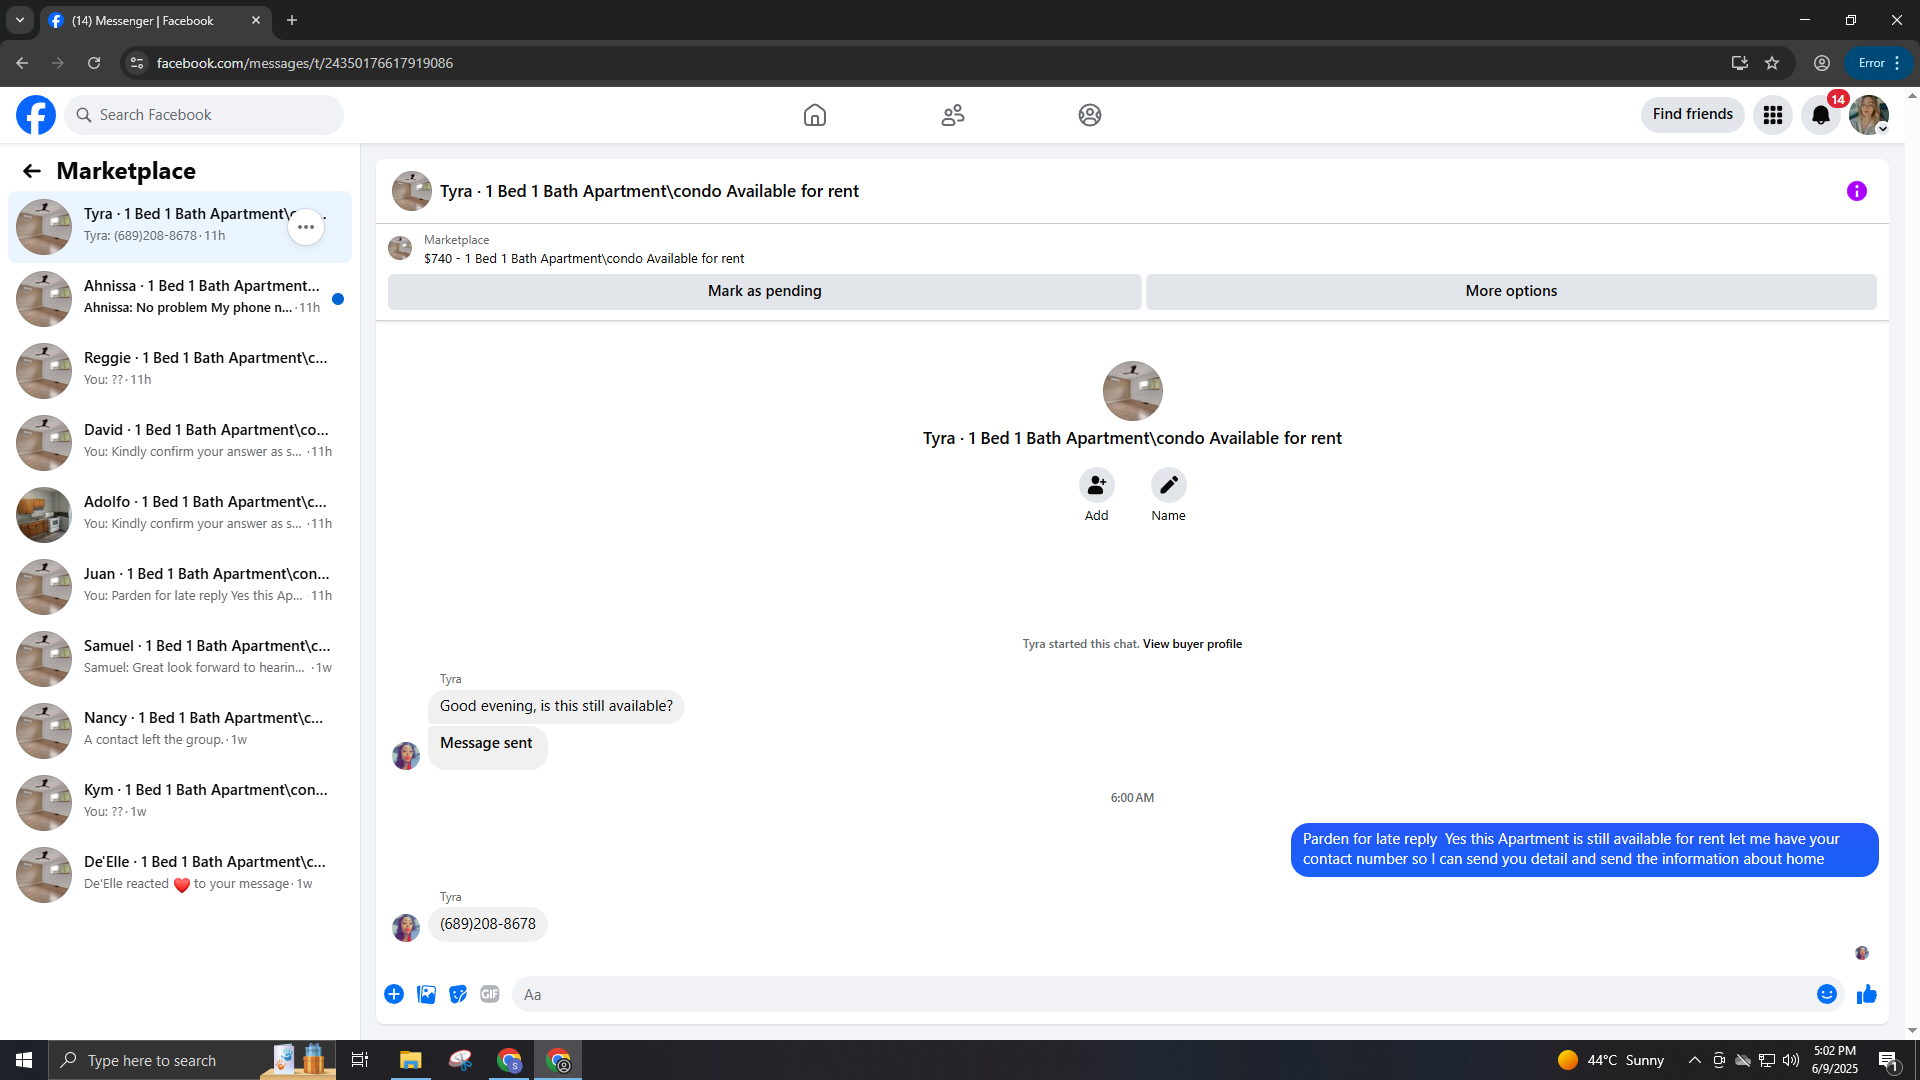Open options menu for the Tyra conversation

point(306,227)
